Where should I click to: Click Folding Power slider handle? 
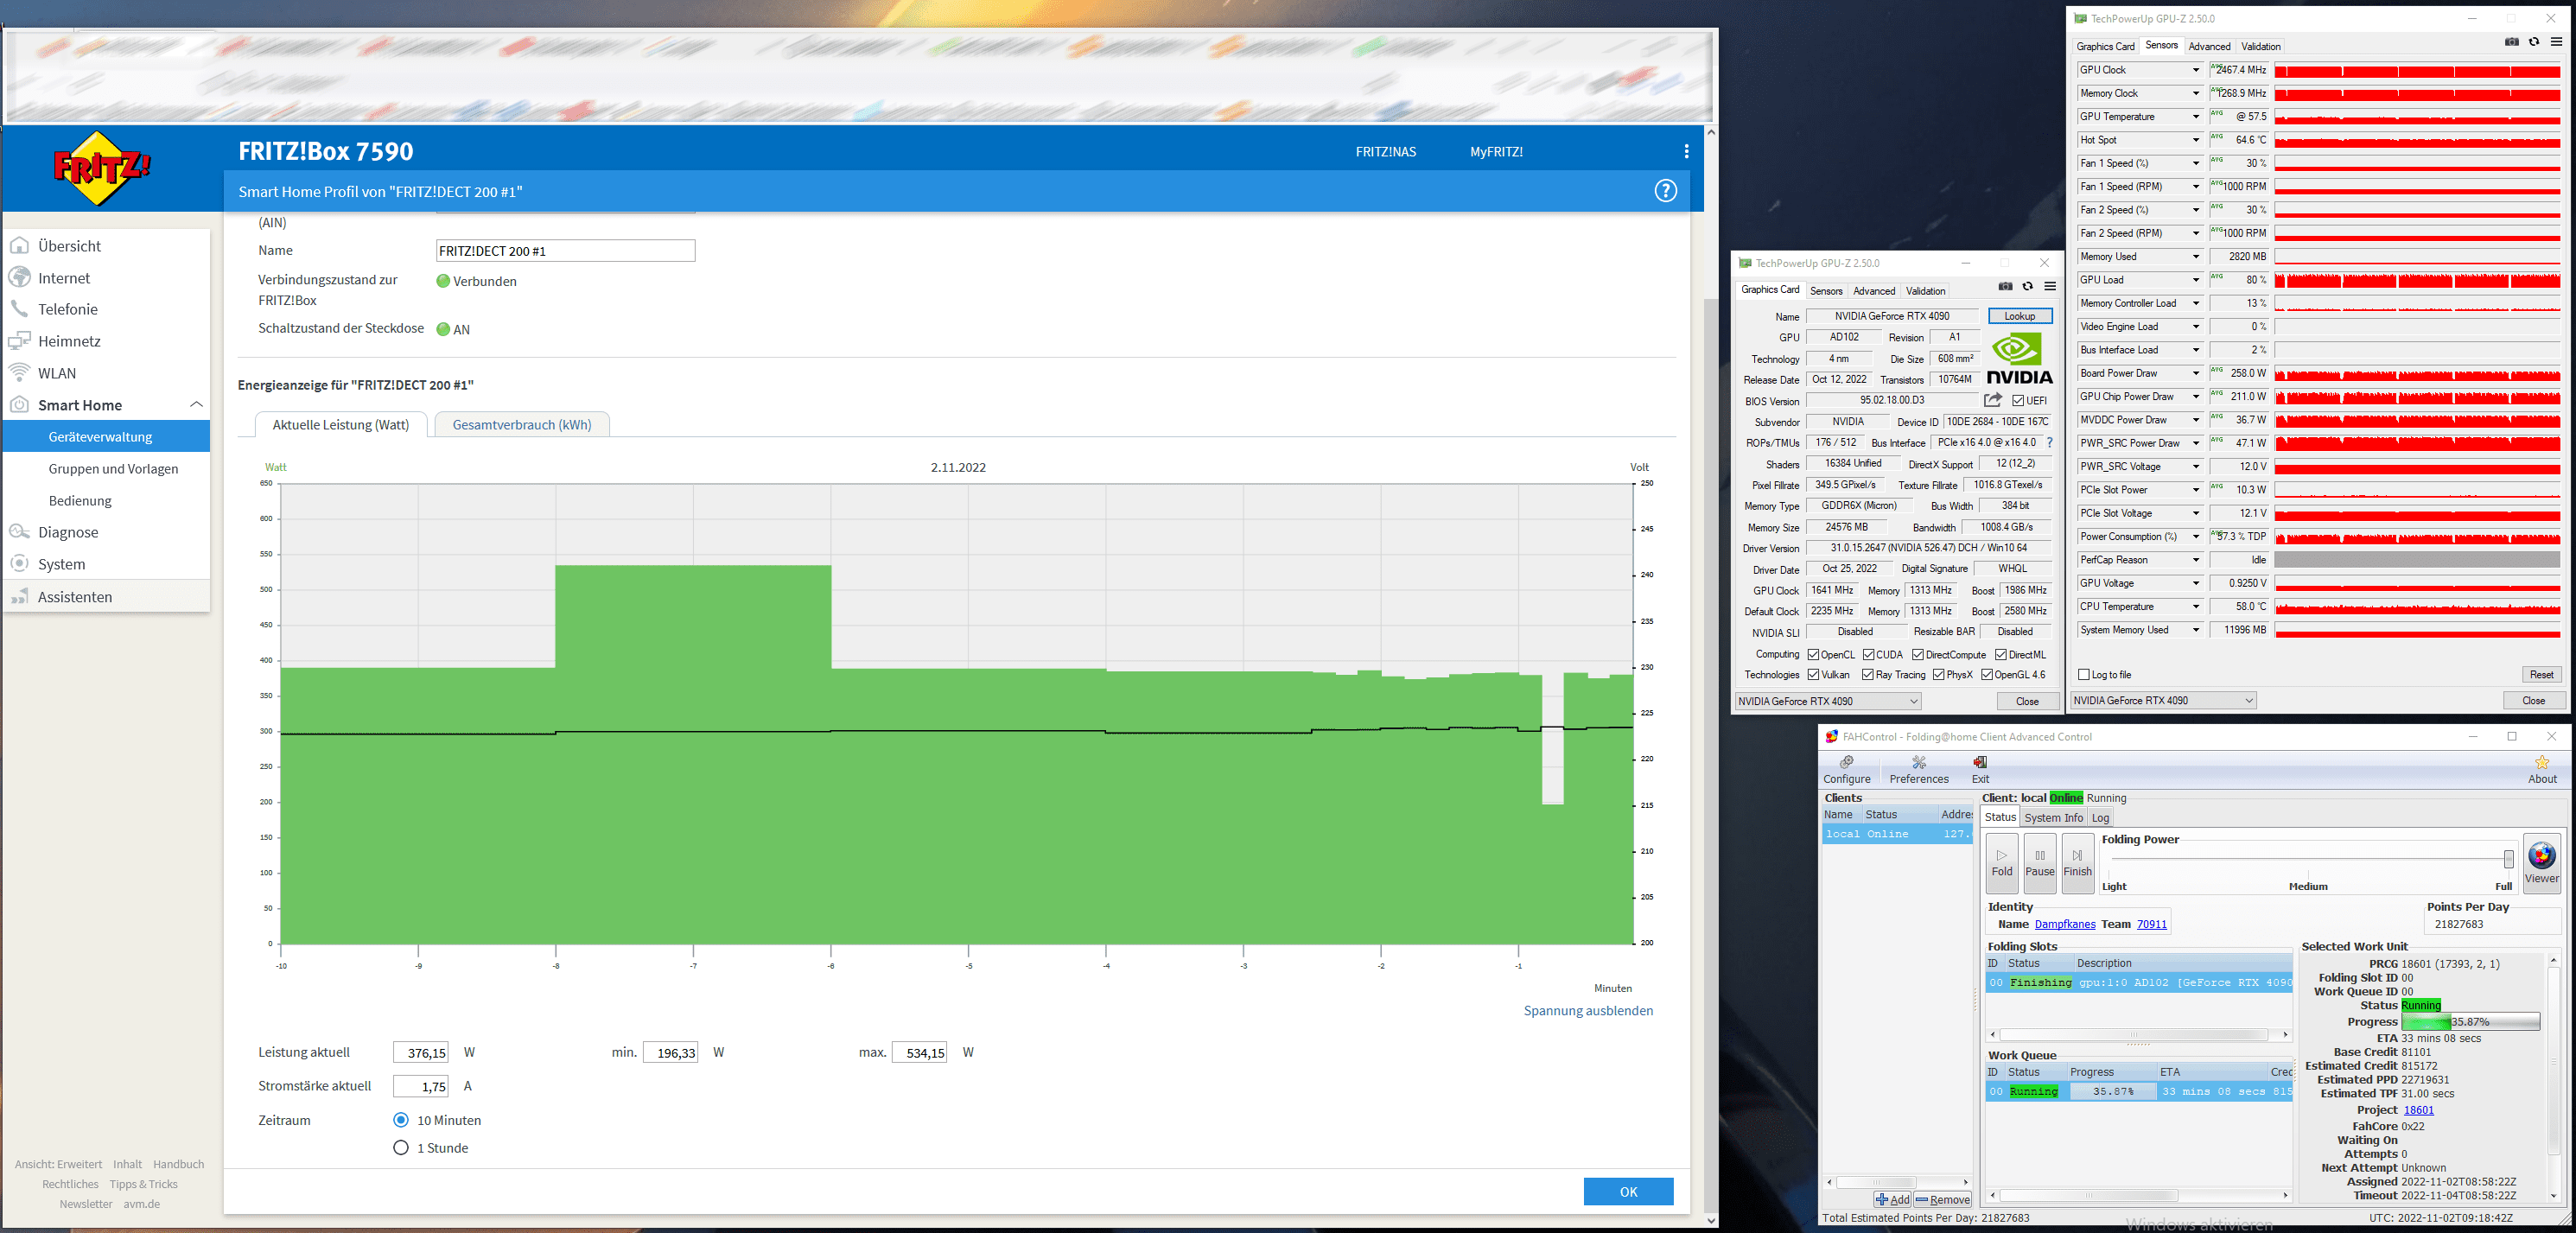pos(2508,859)
